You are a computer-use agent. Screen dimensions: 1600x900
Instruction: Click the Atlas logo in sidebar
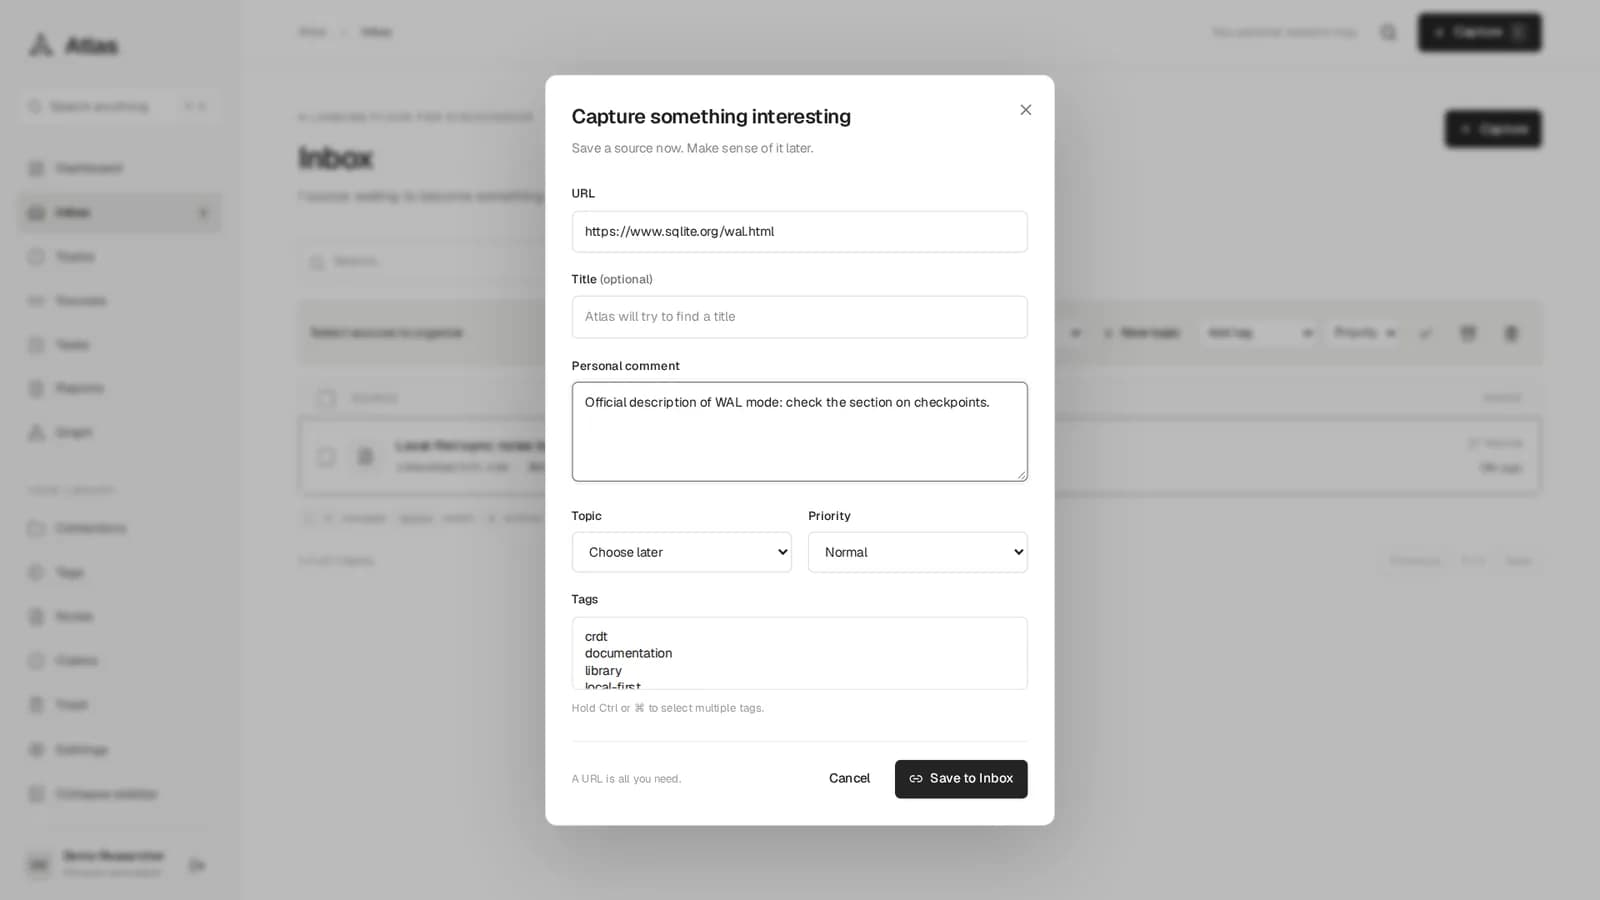pos(73,45)
